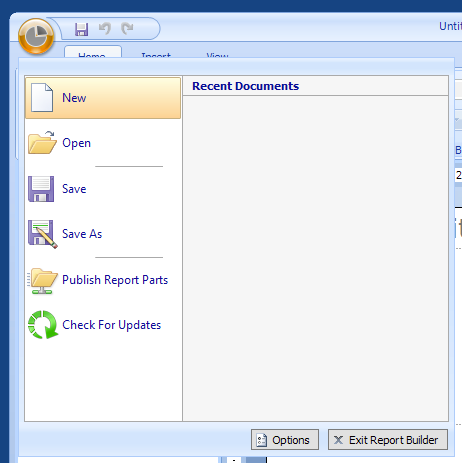Click the Recent Documents heading
Viewport: 462px width, 463px height.
(246, 86)
